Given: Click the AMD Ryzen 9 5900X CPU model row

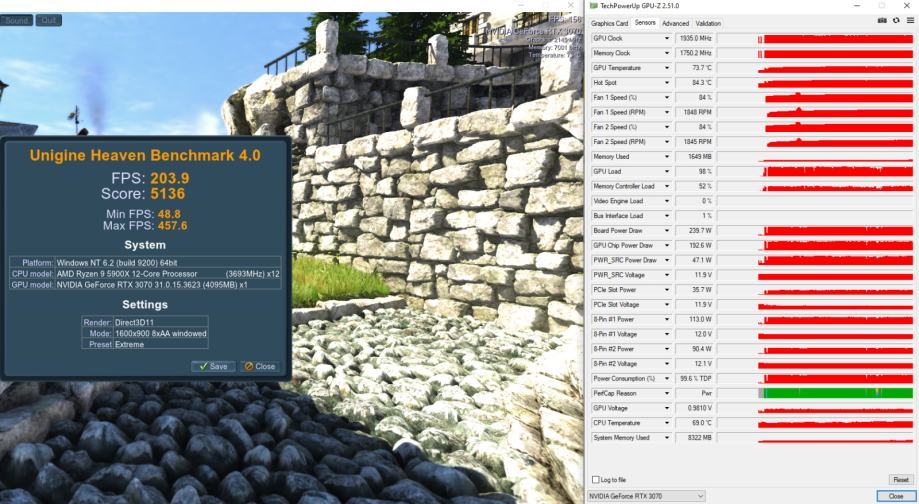Looking at the screenshot, I should click(x=145, y=274).
